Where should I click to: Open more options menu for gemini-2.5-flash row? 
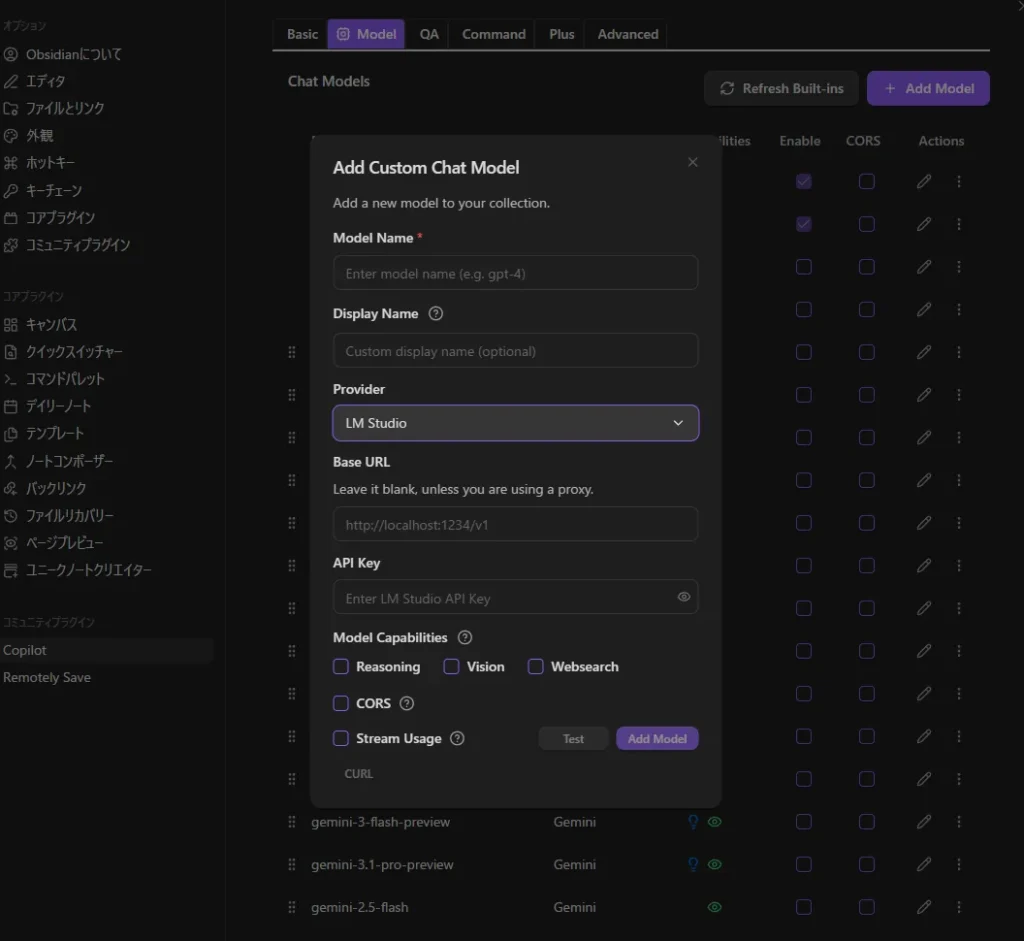959,907
